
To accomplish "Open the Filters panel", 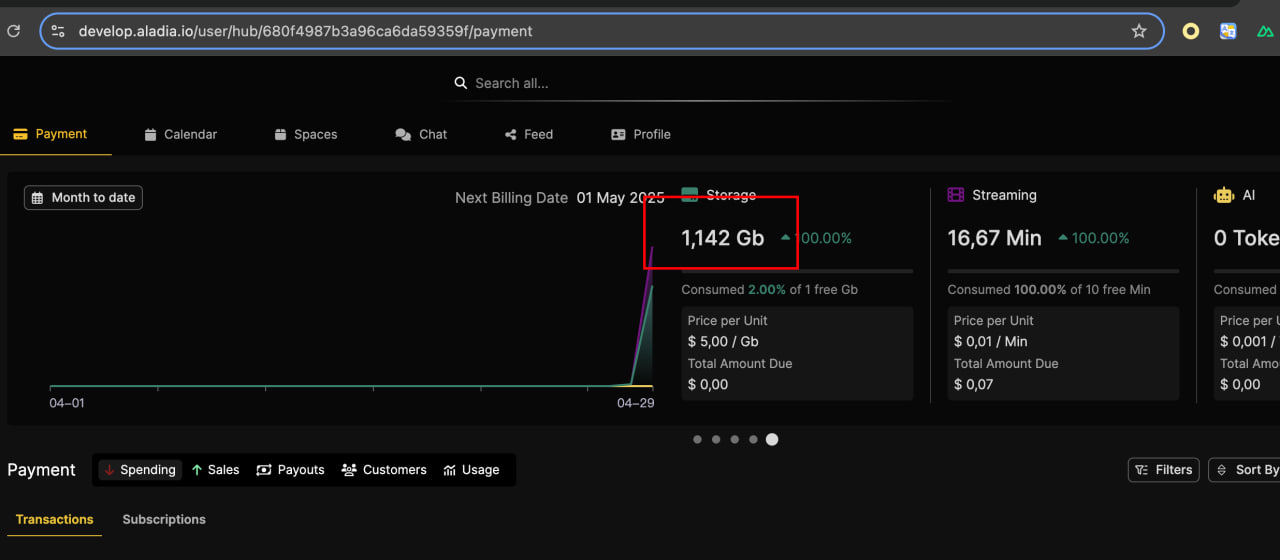I will (x=1164, y=470).
